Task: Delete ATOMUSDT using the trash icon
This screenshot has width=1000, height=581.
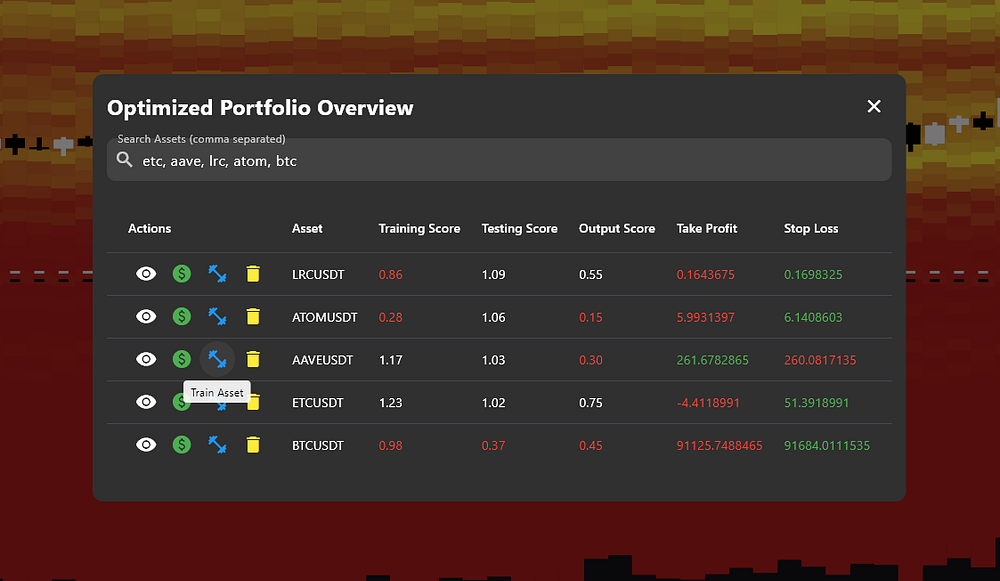Action: click(253, 317)
